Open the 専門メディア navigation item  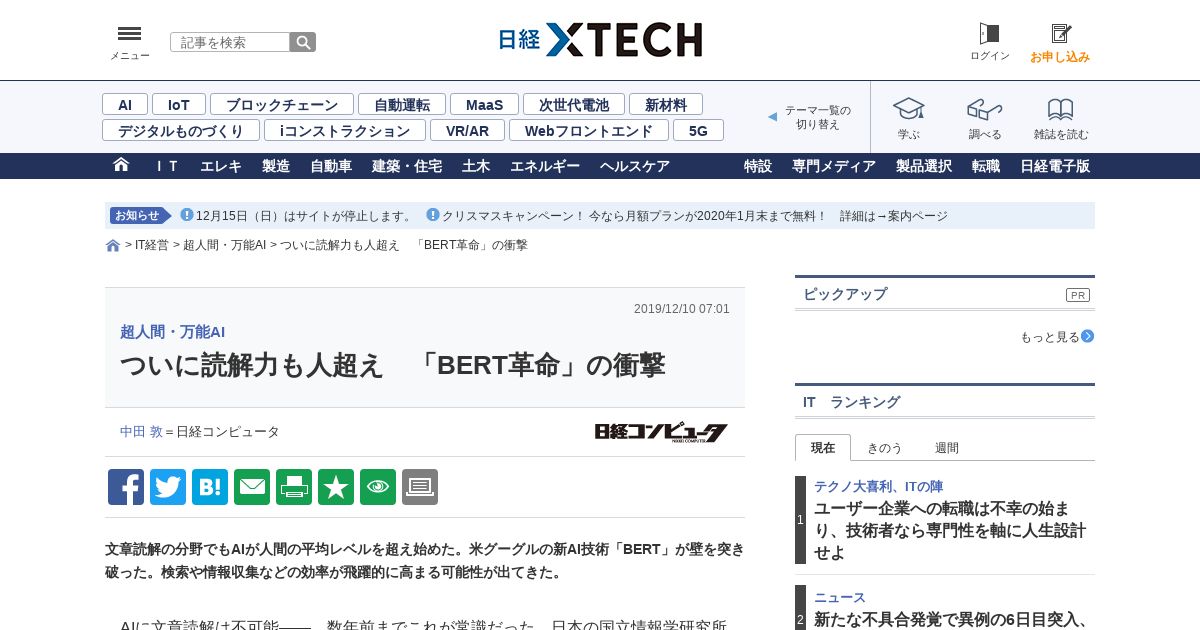coord(834,166)
